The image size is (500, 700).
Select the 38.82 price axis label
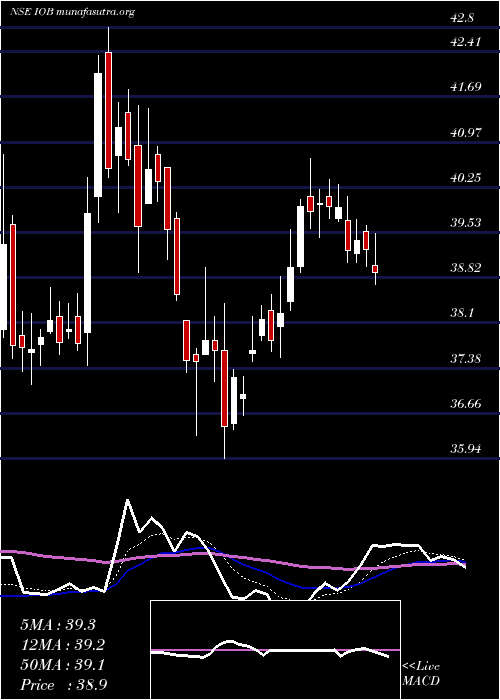466,268
